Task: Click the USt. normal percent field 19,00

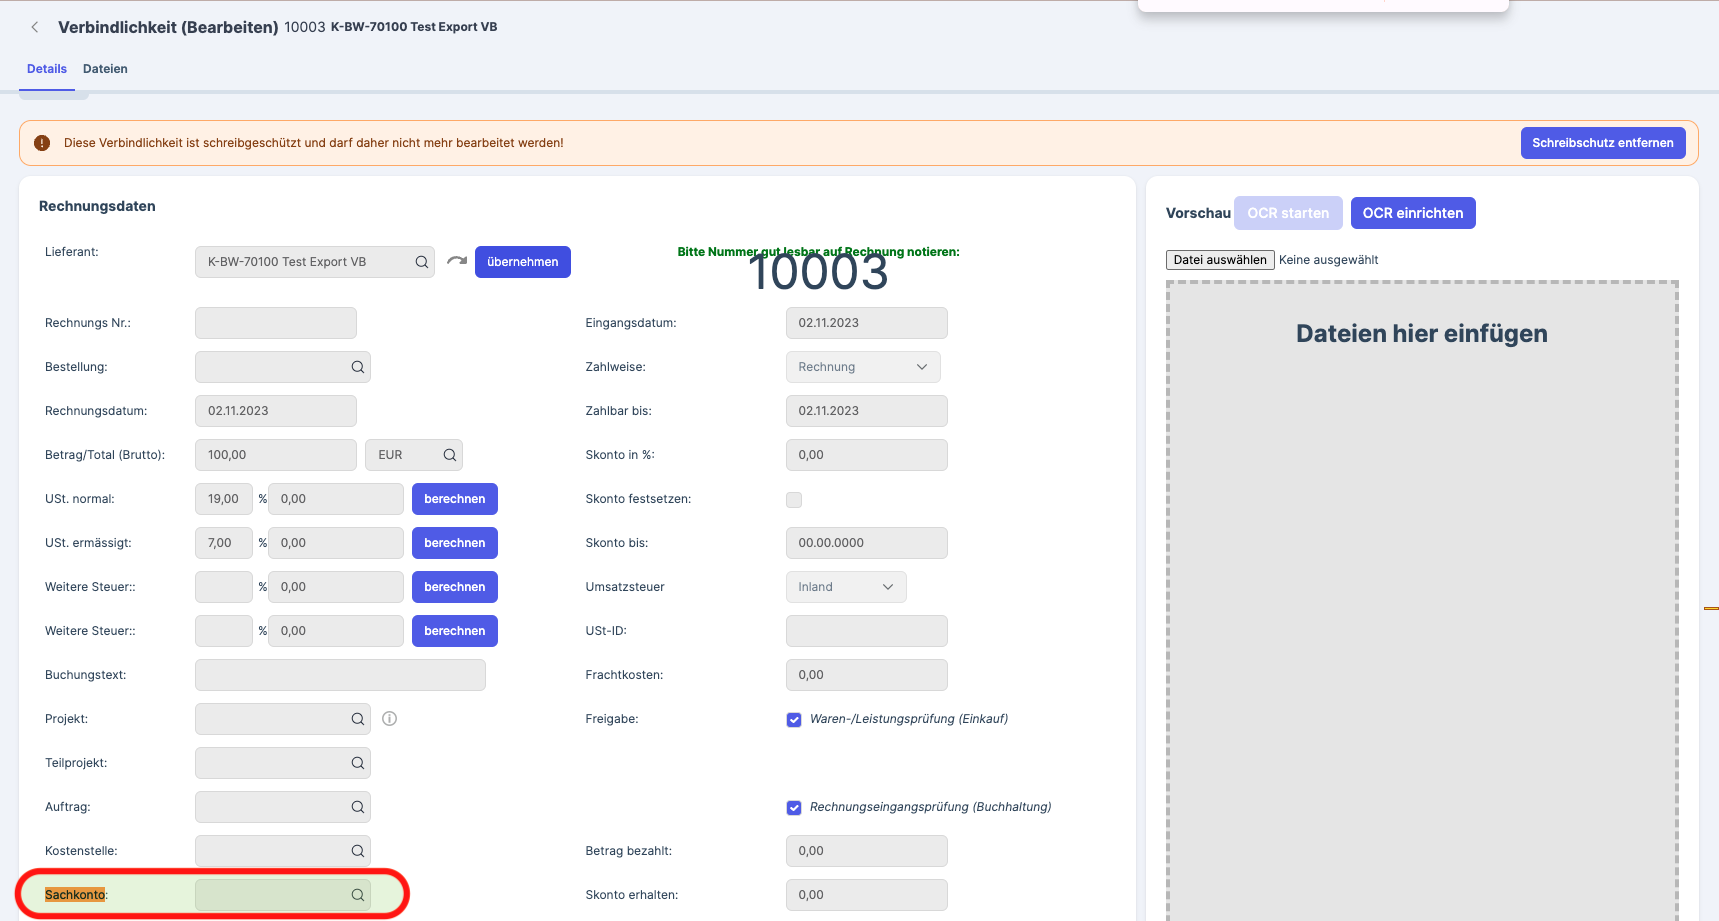Action: 224,499
